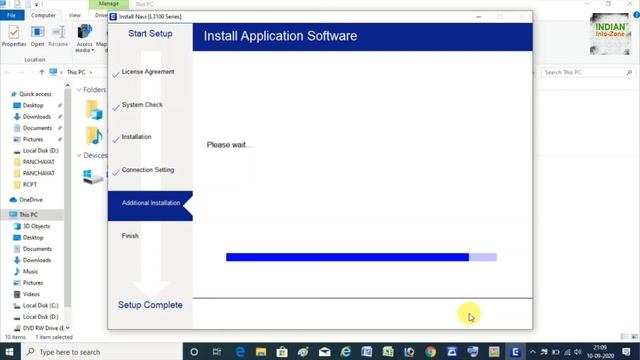Click the volume icon in system tray
Viewport: 640px width, 360px height.
click(x=578, y=352)
